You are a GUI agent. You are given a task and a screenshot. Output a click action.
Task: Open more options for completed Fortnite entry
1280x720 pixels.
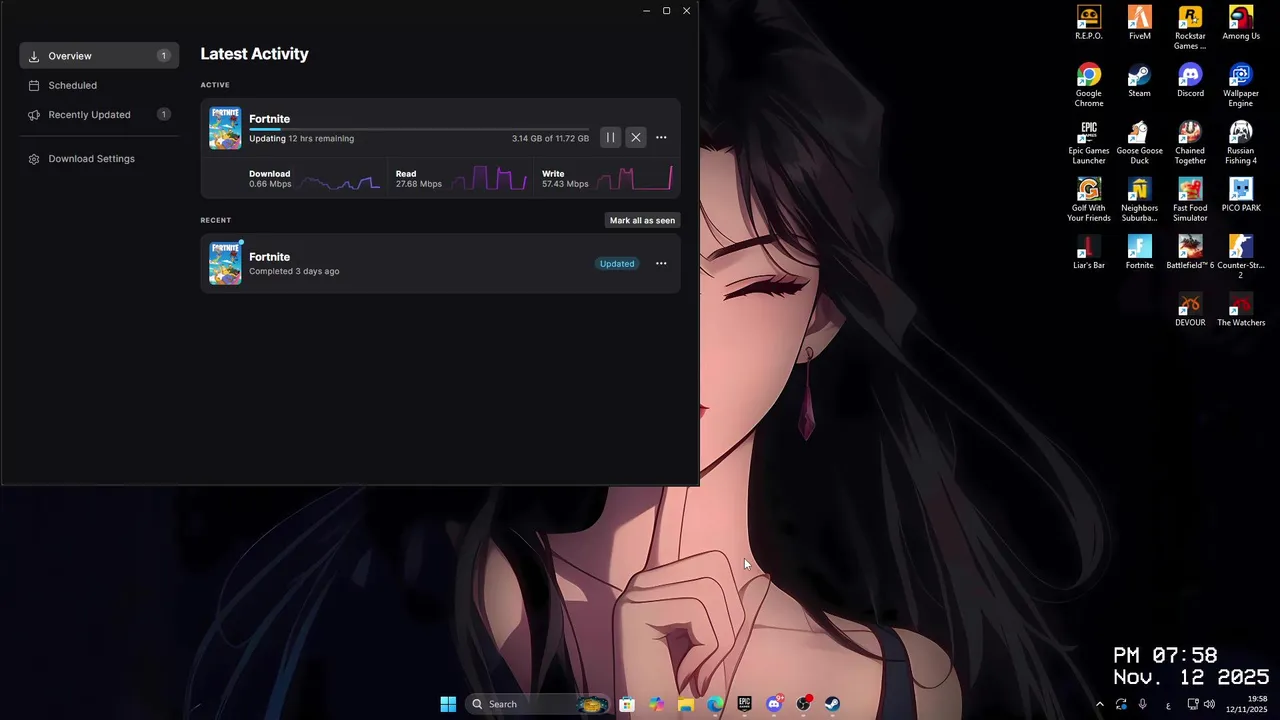pos(661,264)
